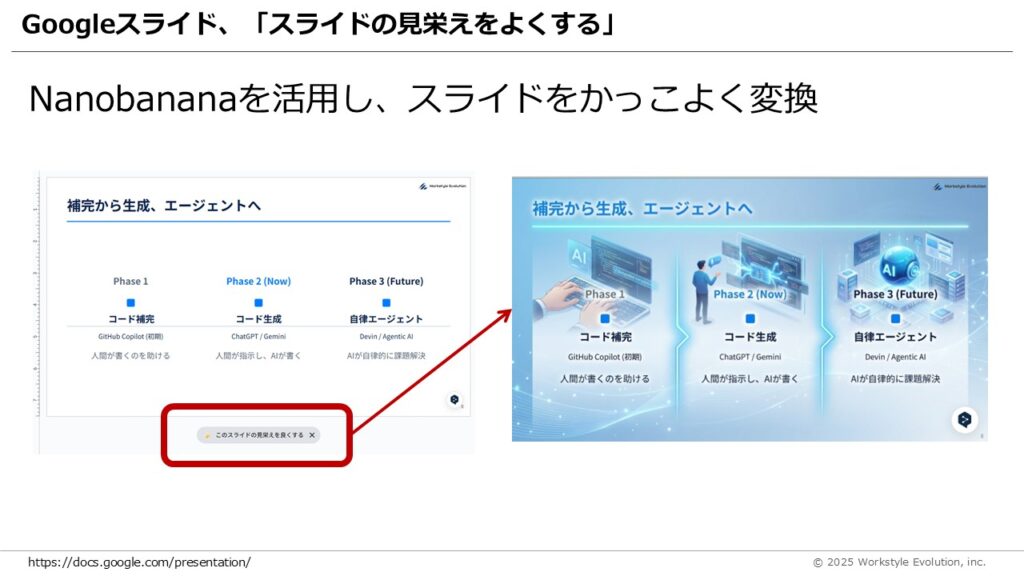Select the hexagon chat icon on the right image
1024x576 pixels.
pyautogui.click(x=964, y=417)
